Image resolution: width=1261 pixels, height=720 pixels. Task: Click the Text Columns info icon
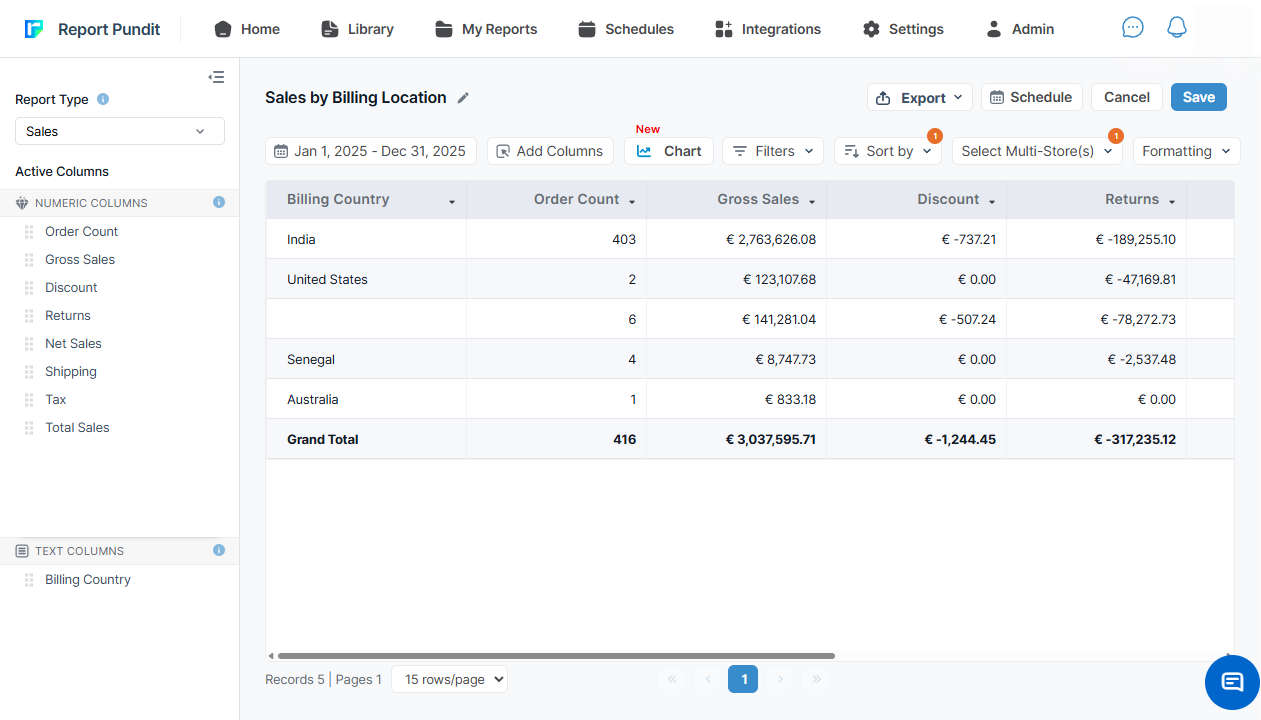tap(219, 550)
